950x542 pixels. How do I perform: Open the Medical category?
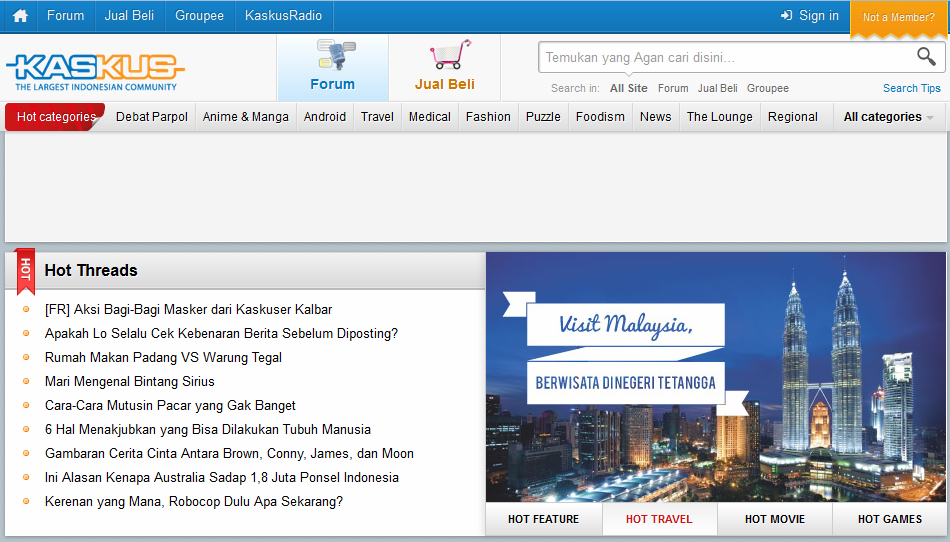coord(430,117)
